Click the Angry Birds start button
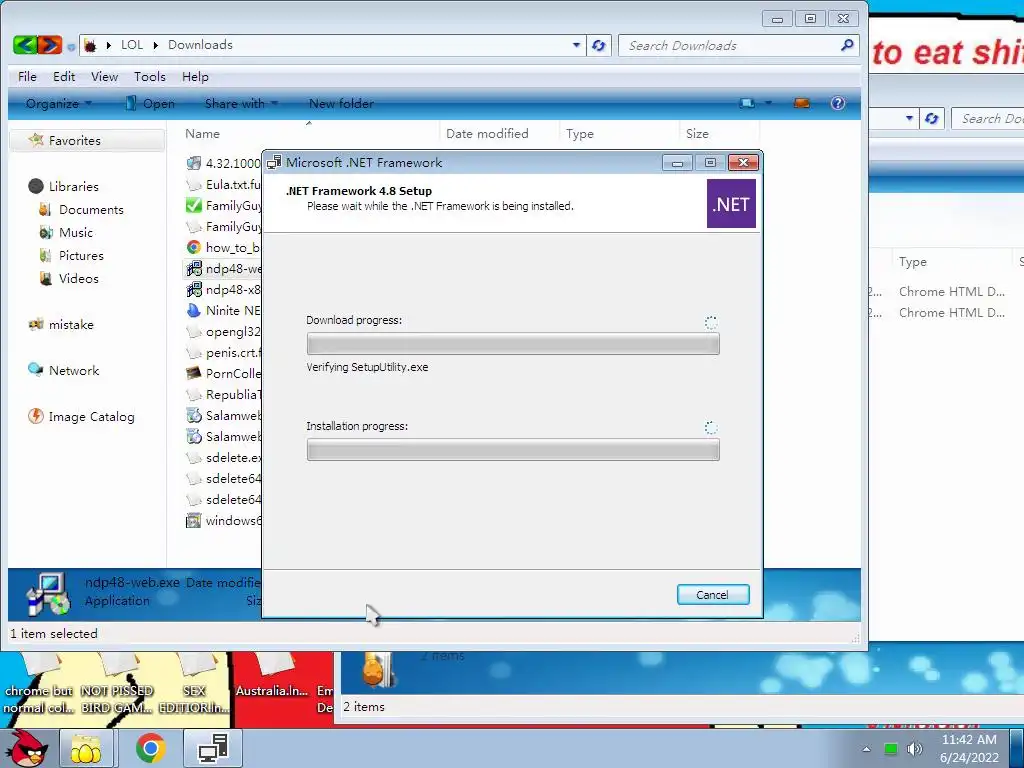1024x768 pixels. click(26, 748)
